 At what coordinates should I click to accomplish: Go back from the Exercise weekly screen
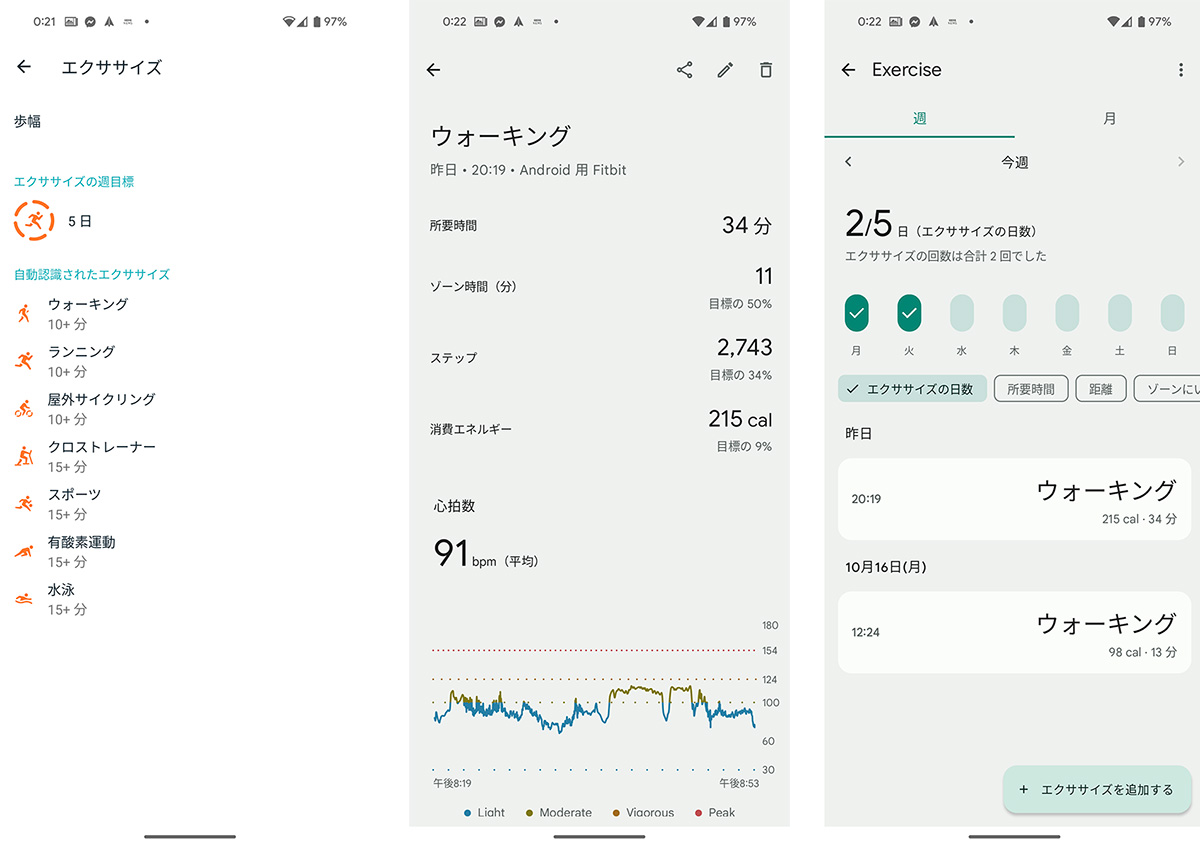point(848,70)
